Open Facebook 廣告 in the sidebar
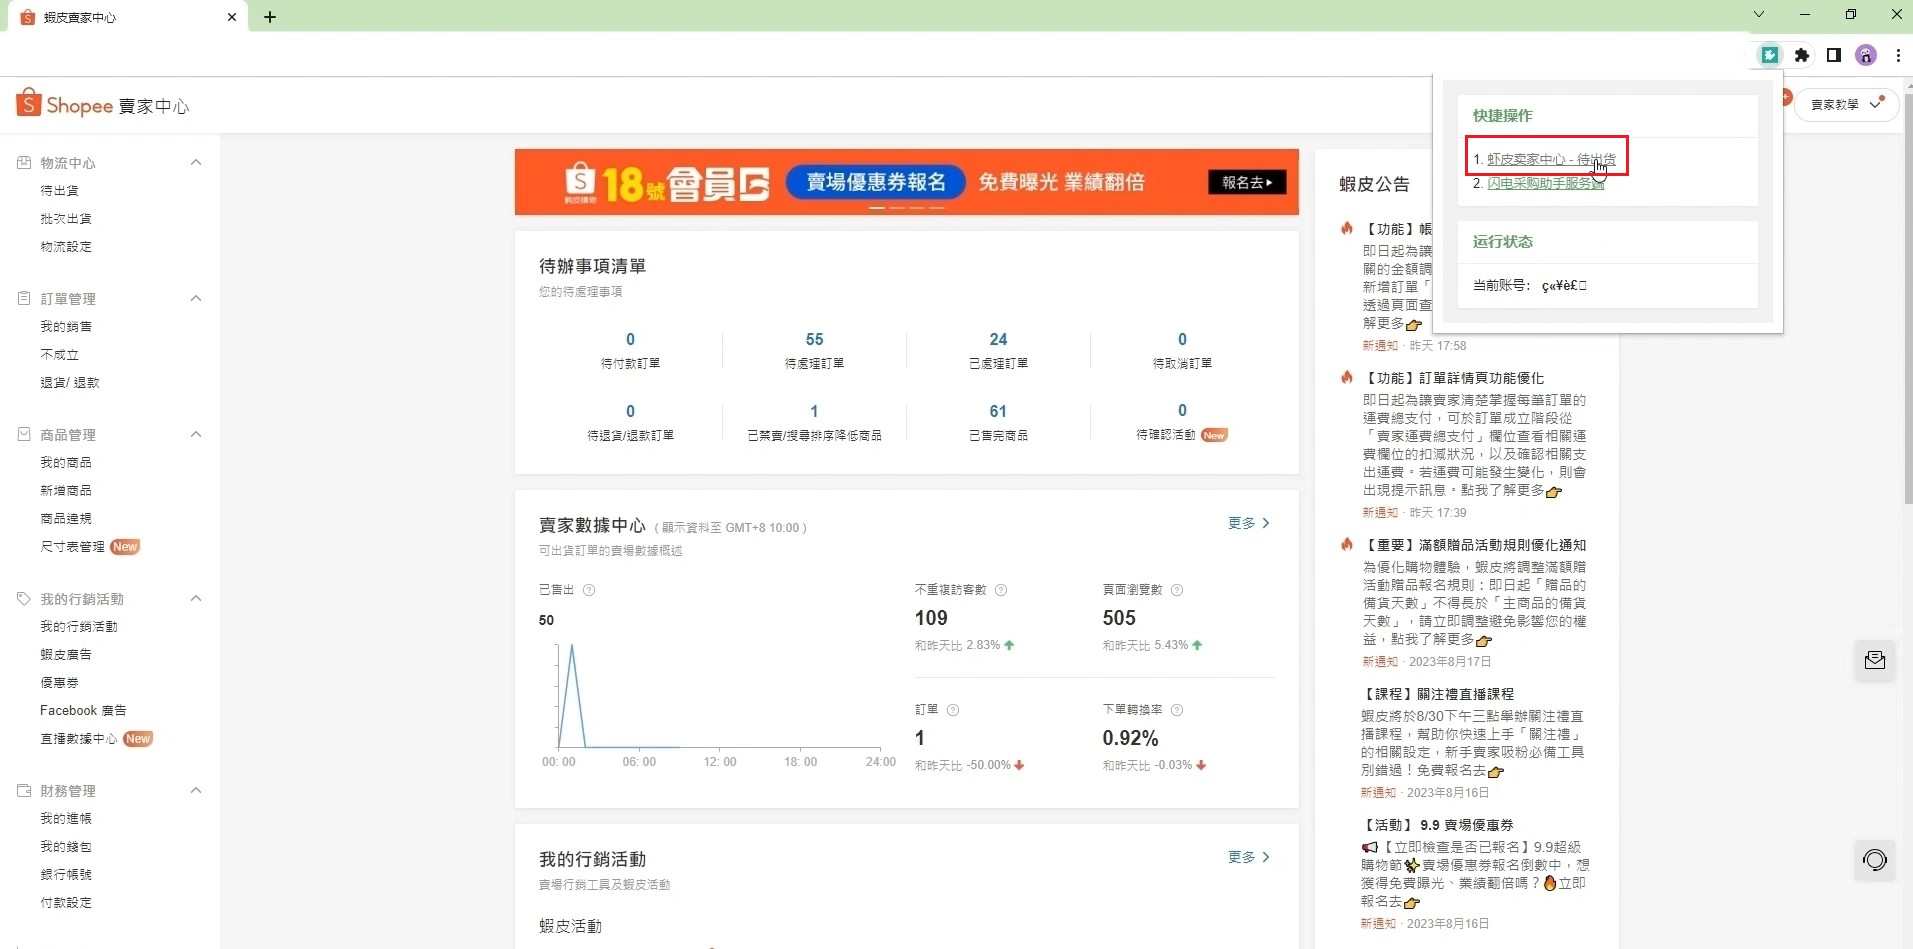This screenshot has height=949, width=1913. 83,710
